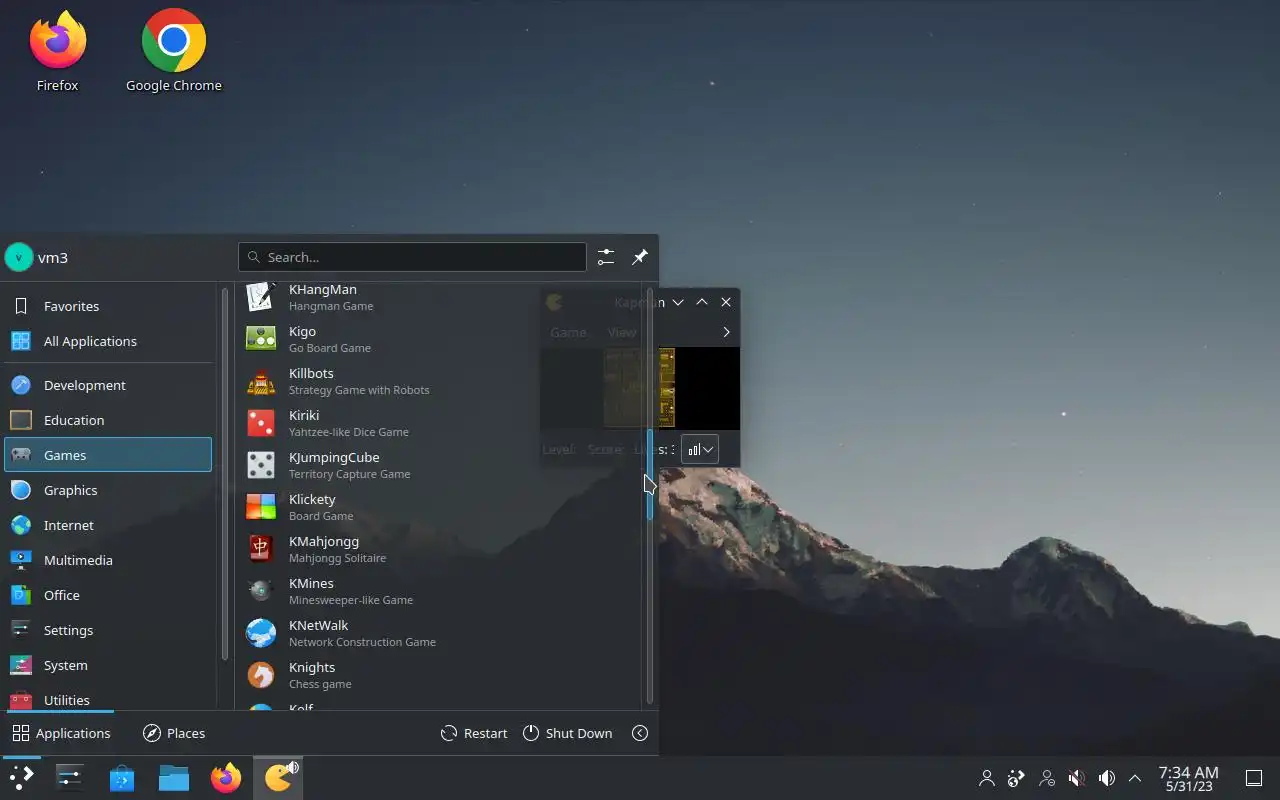The image size is (1280, 800).
Task: Open System Settings from the taskbar
Action: tap(70, 778)
